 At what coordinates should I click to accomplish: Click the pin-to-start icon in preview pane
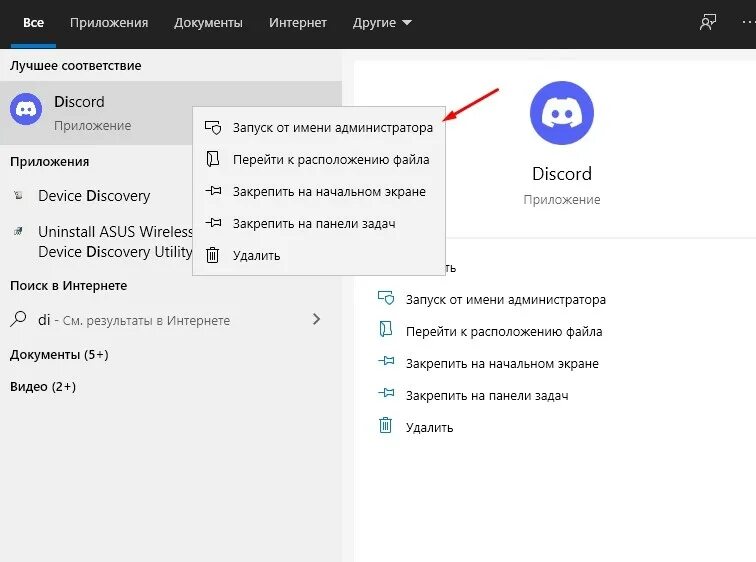386,361
